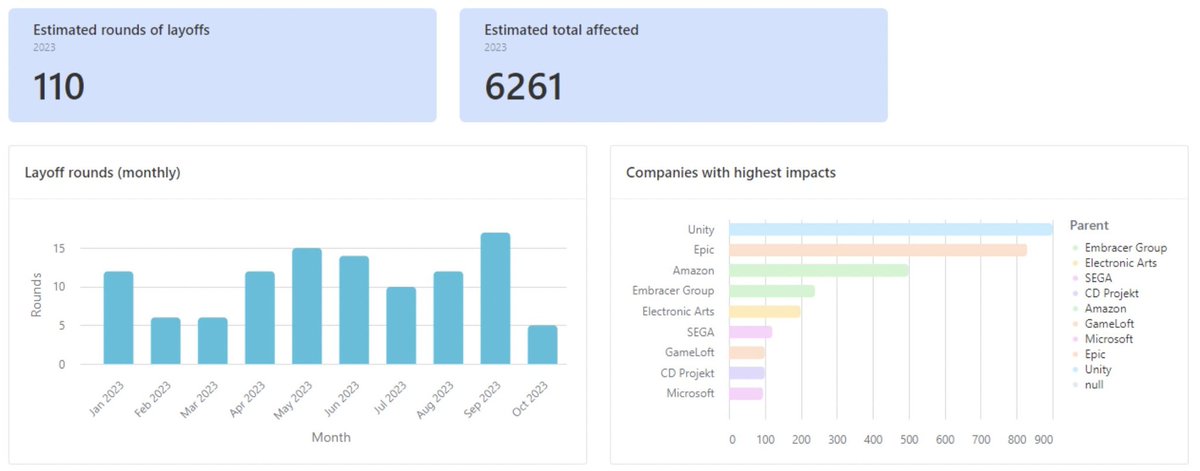Toggle Electronic Arts legend swatch
The height and width of the screenshot is (471, 1200).
[x=1075, y=263]
